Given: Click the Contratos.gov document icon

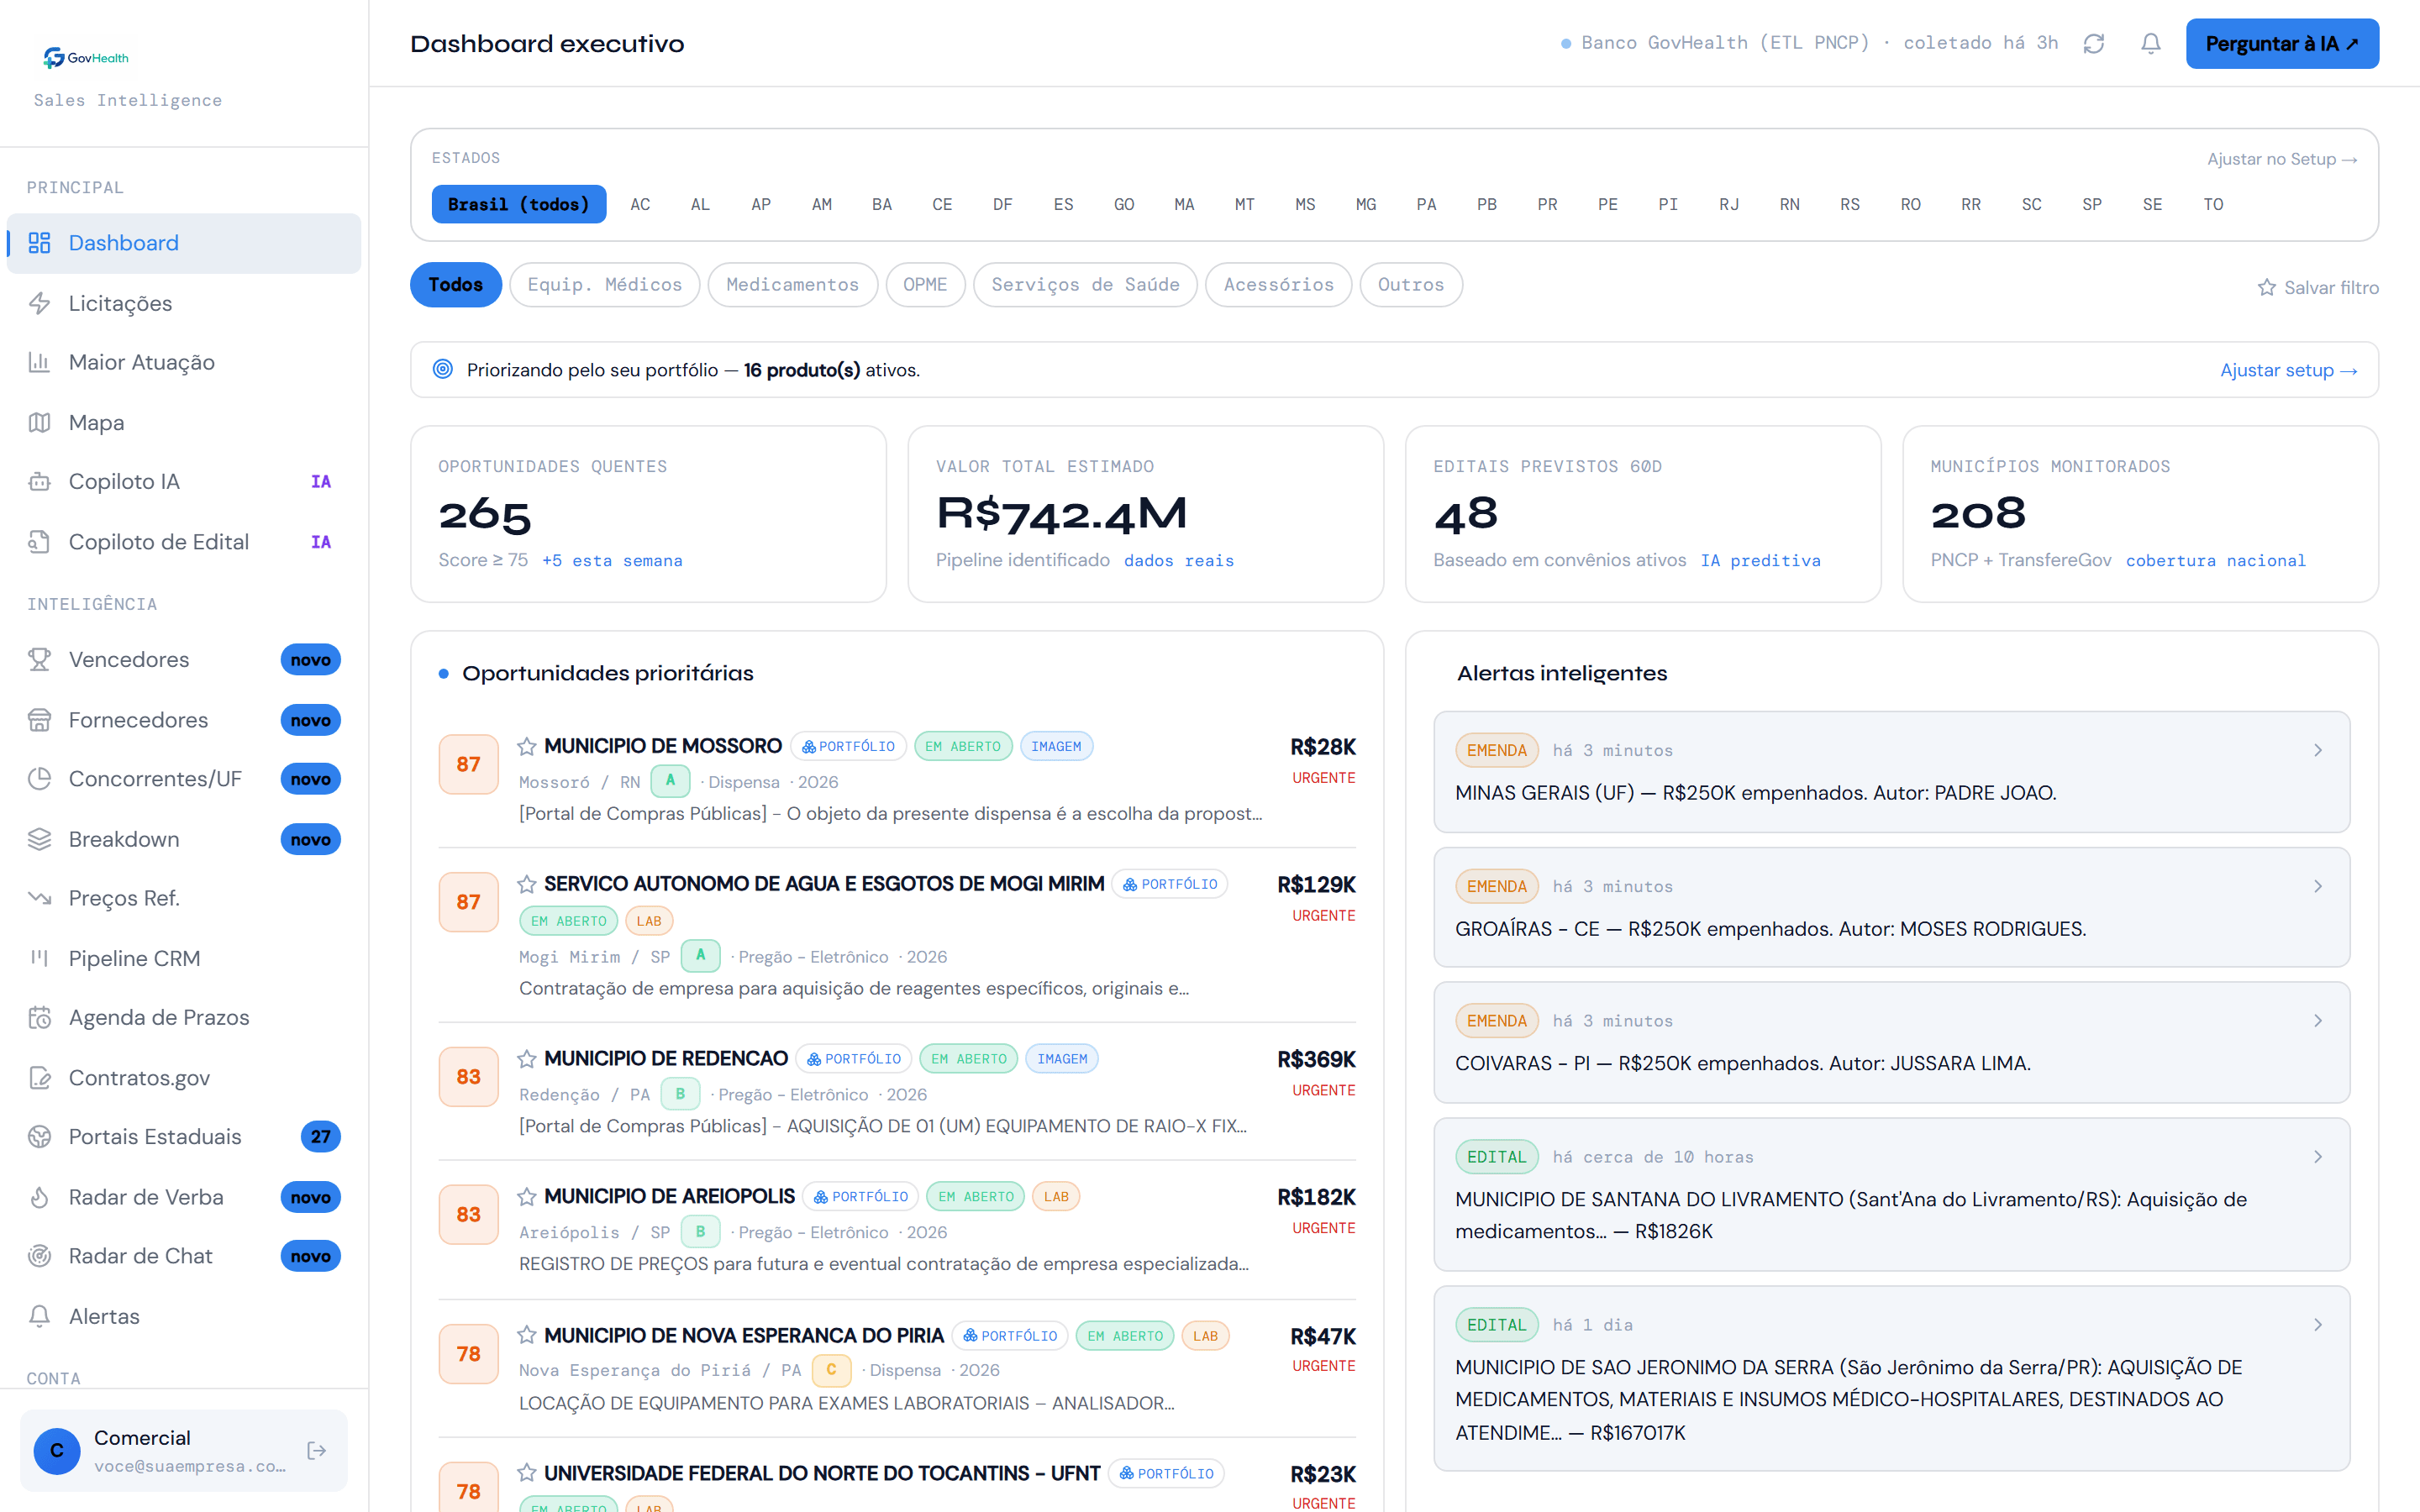Looking at the screenshot, I should click(39, 1078).
